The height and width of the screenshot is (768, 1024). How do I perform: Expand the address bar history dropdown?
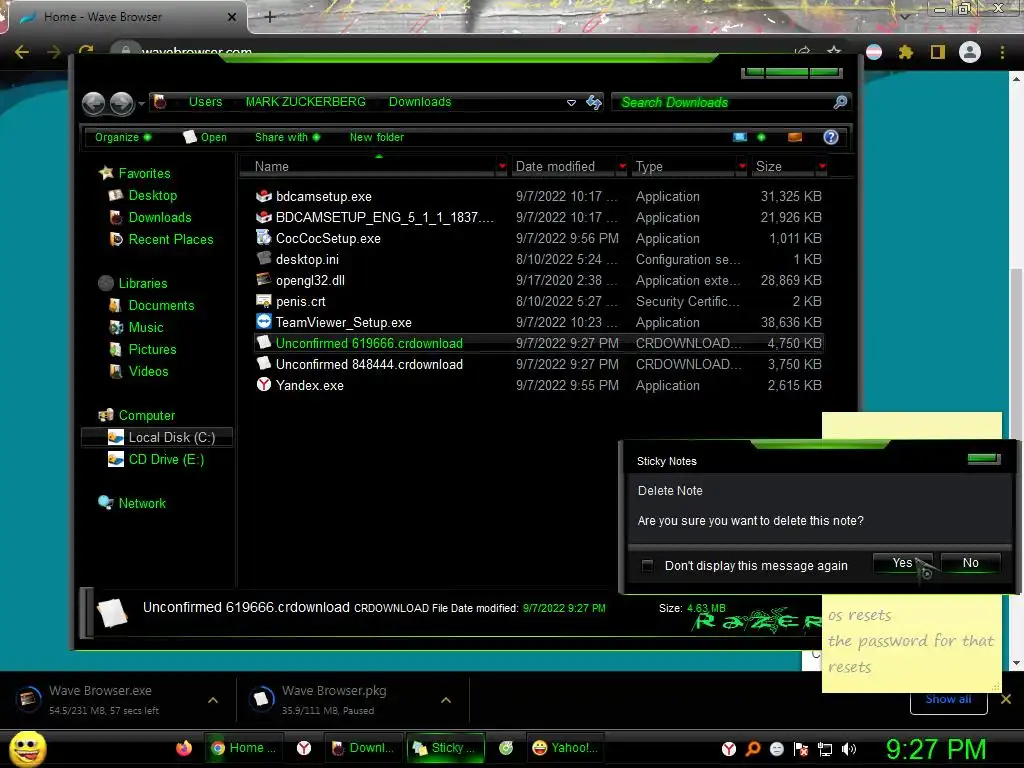pyautogui.click(x=571, y=103)
